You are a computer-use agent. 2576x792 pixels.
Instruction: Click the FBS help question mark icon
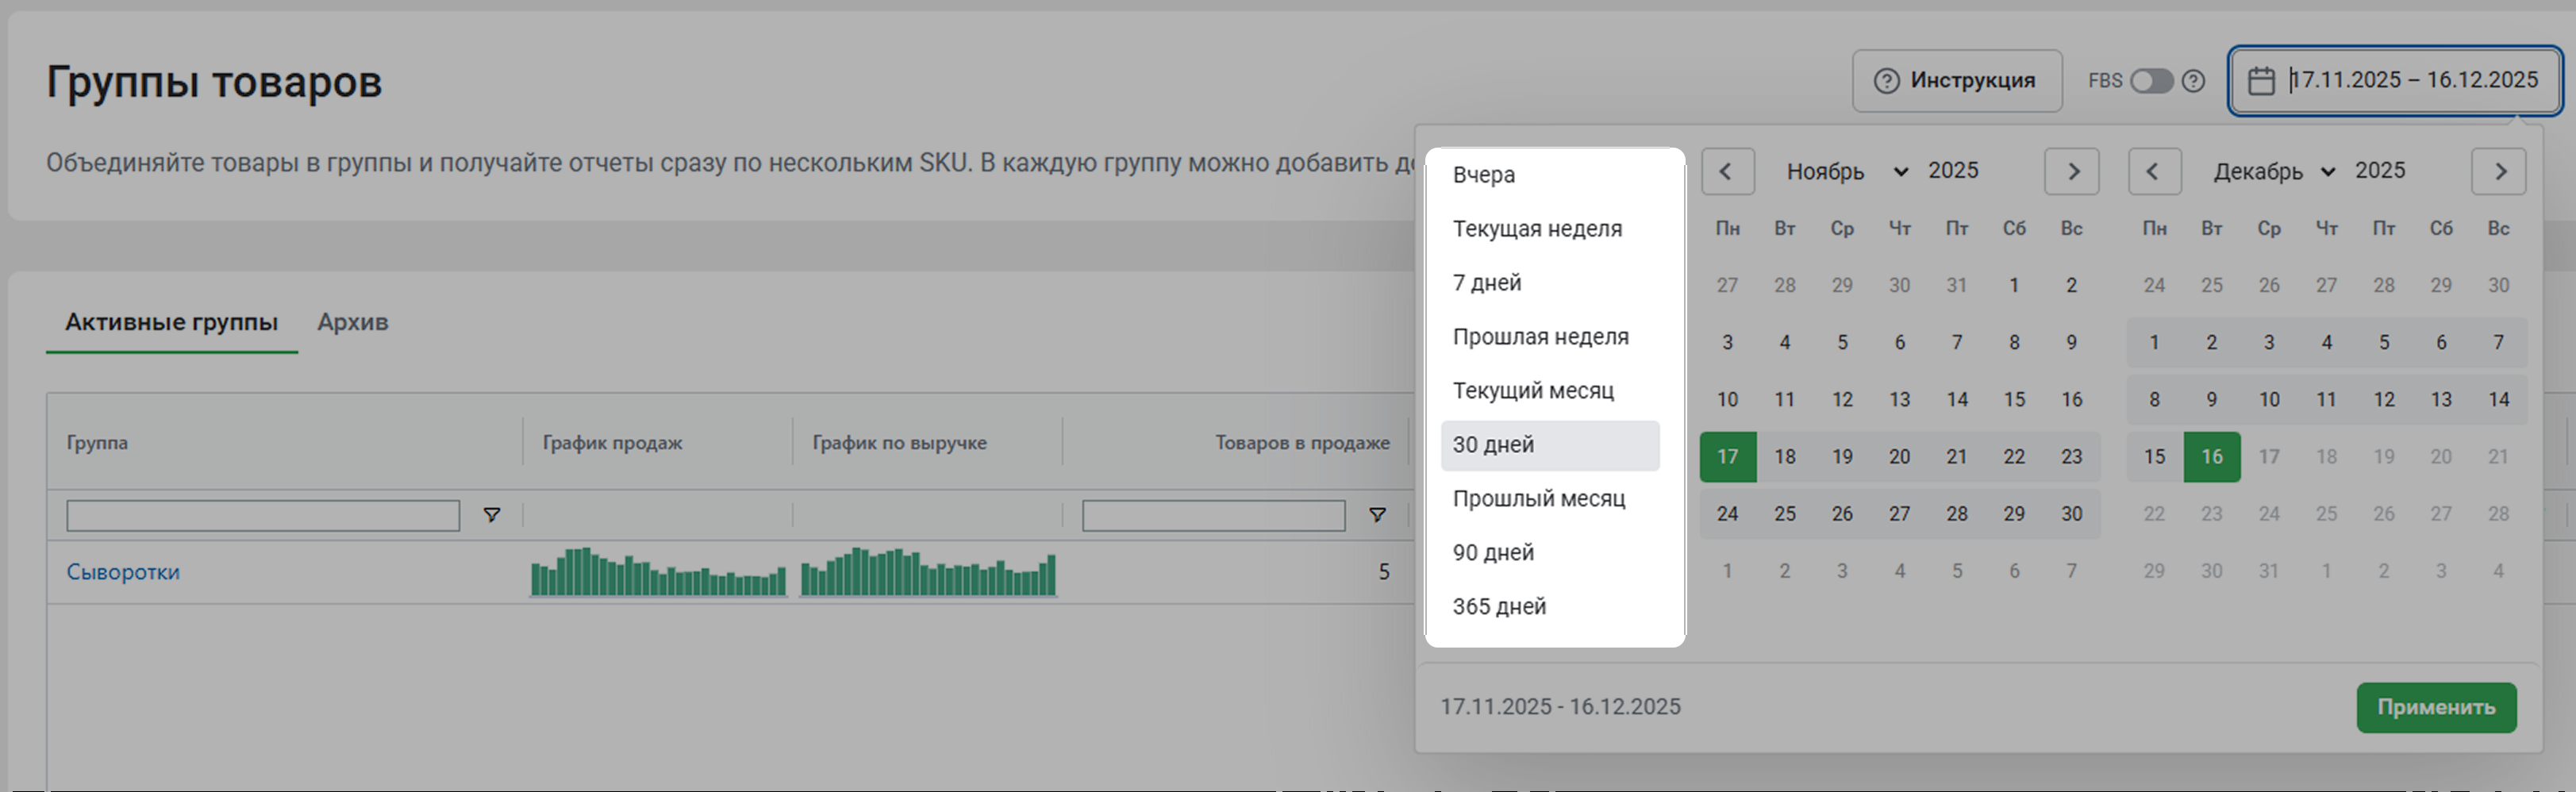[x=2193, y=81]
